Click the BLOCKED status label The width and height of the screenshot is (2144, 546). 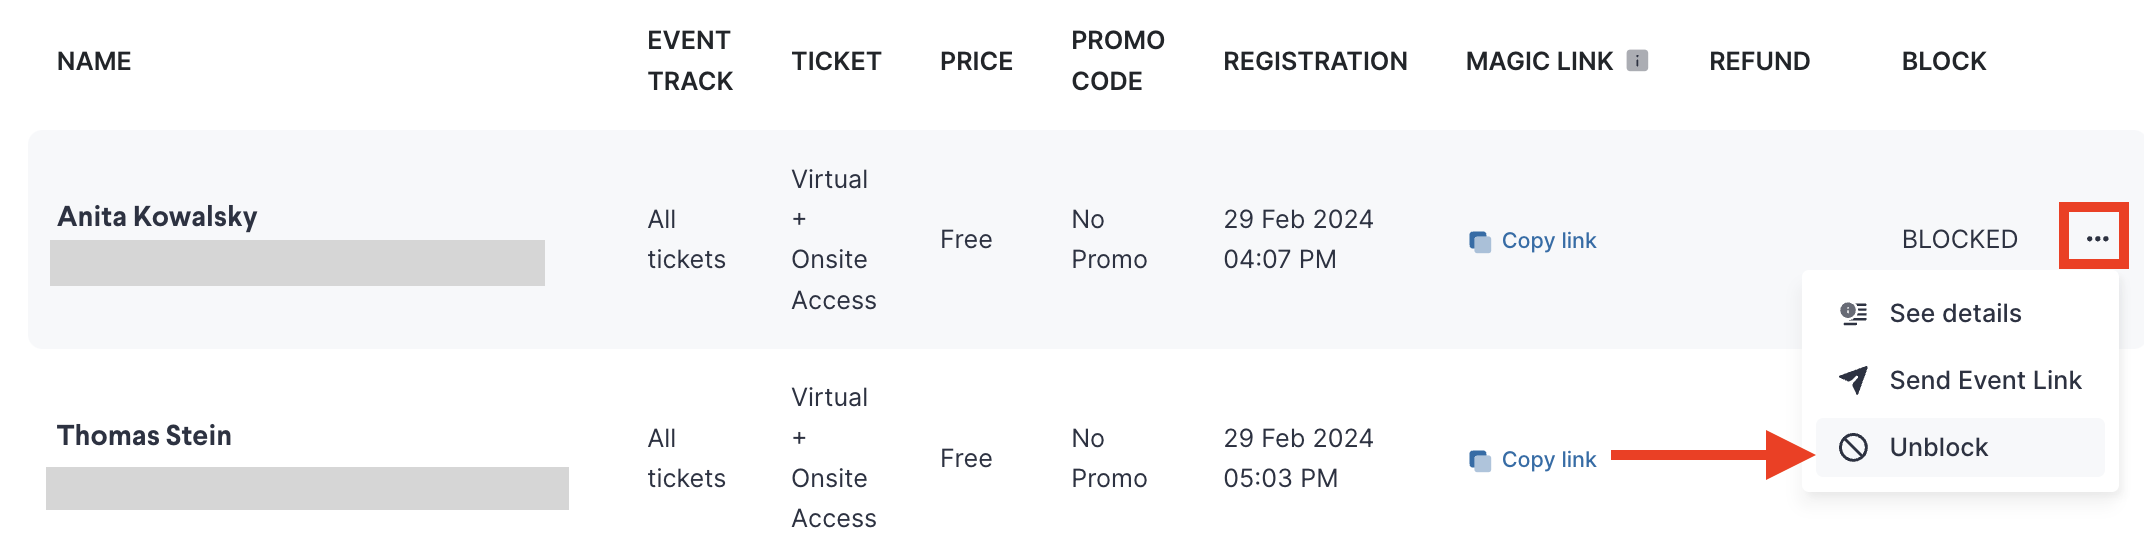pos(1959,239)
